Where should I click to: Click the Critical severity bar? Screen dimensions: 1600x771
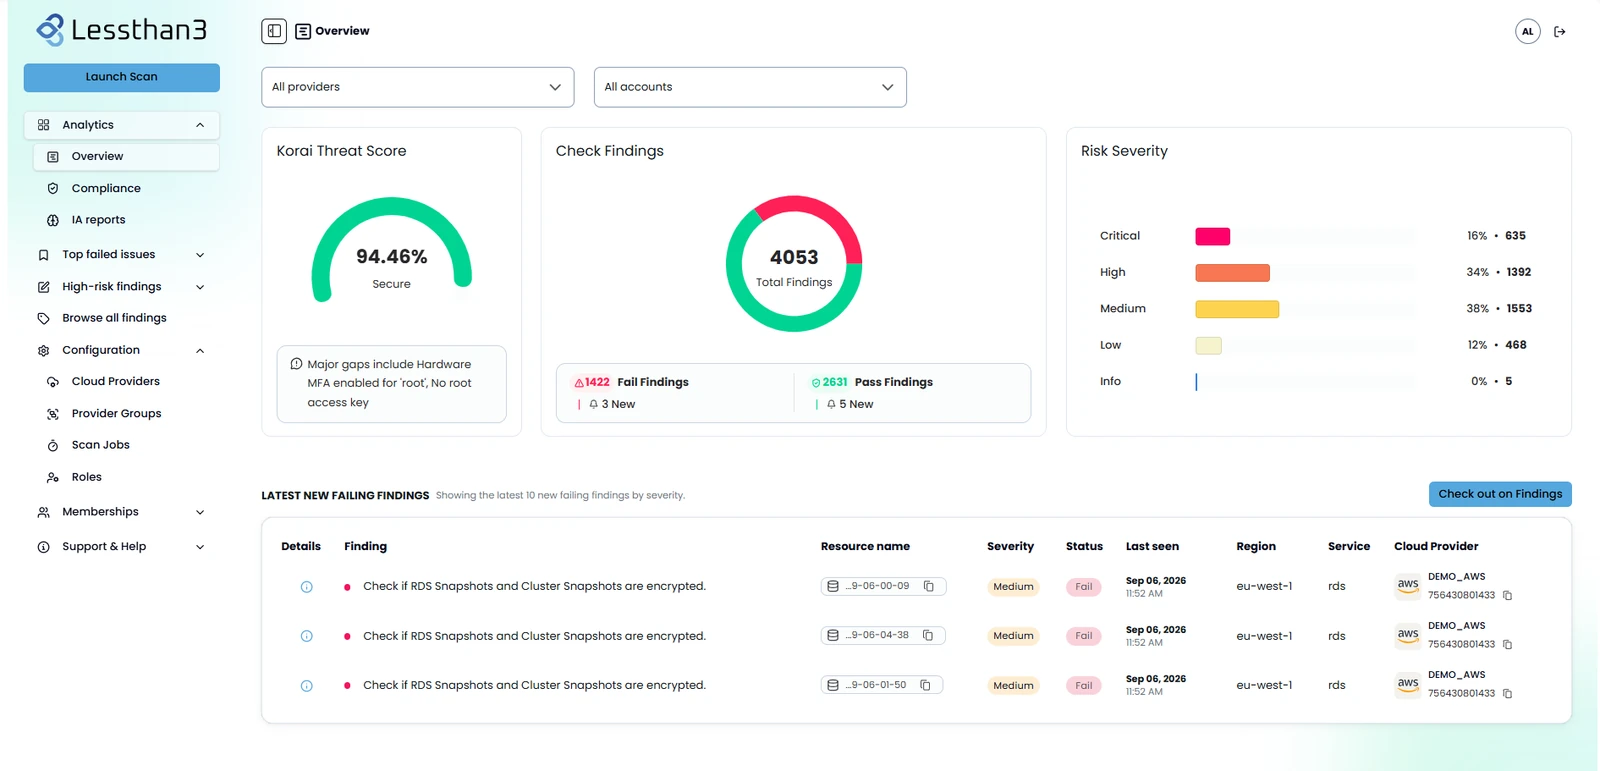[x=1212, y=236]
